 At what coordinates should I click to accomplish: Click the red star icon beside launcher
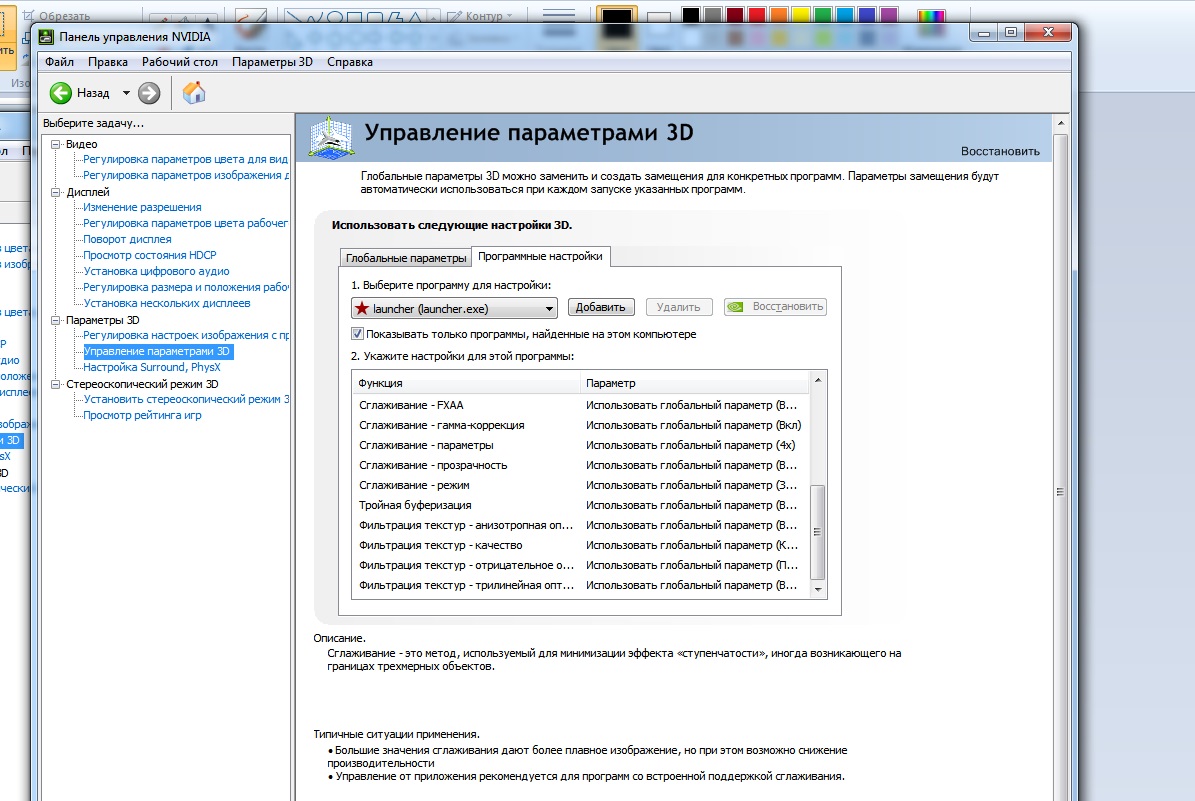point(362,308)
